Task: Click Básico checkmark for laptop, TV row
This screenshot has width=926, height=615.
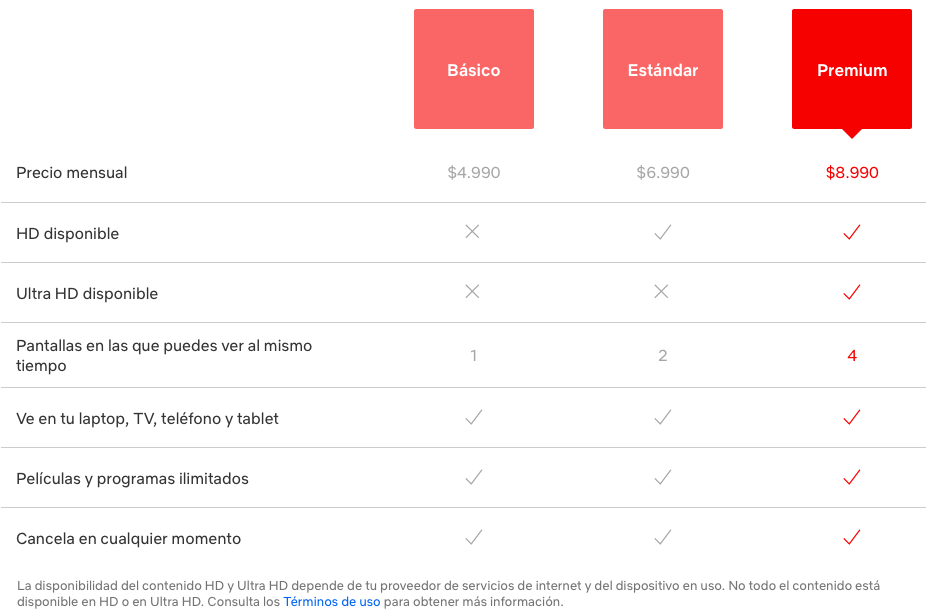Action: pyautogui.click(x=473, y=417)
